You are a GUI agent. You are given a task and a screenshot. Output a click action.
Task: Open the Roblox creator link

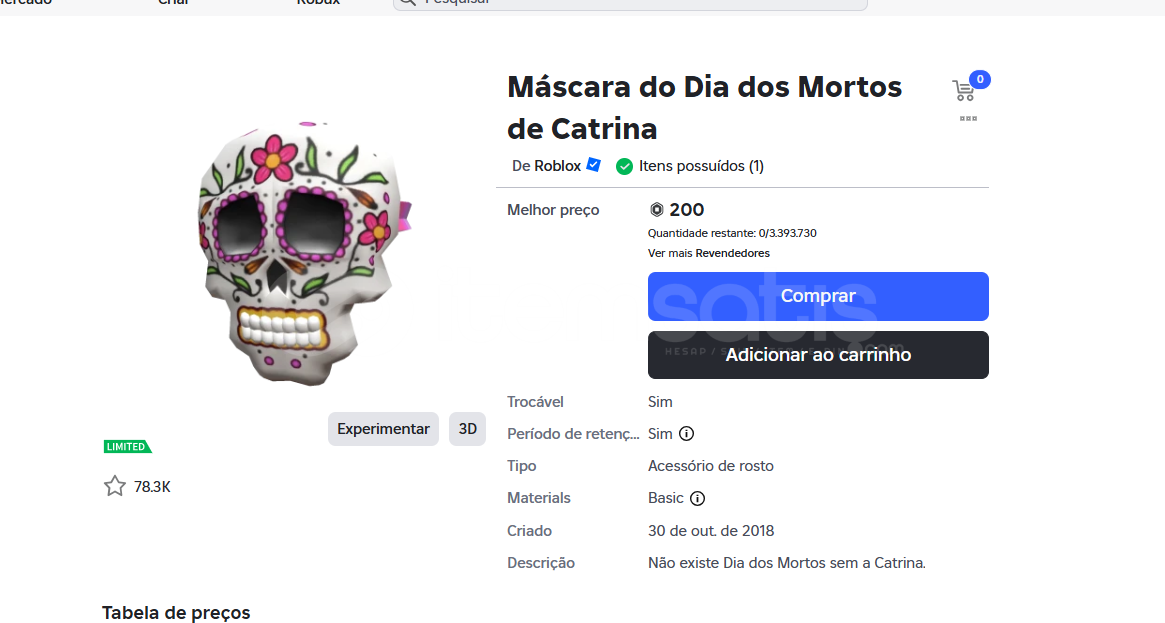[x=557, y=166]
